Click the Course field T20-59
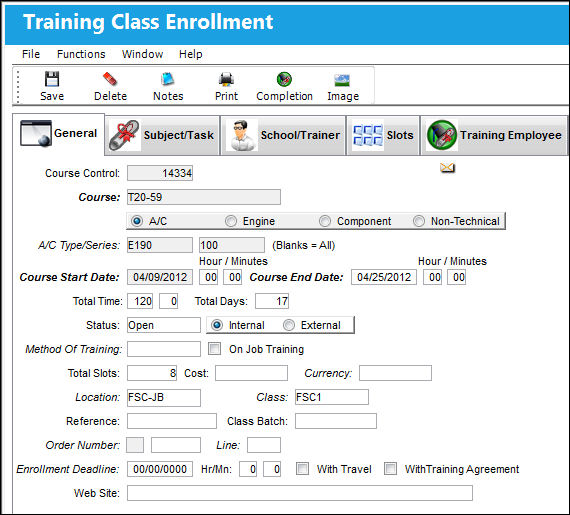 (204, 197)
